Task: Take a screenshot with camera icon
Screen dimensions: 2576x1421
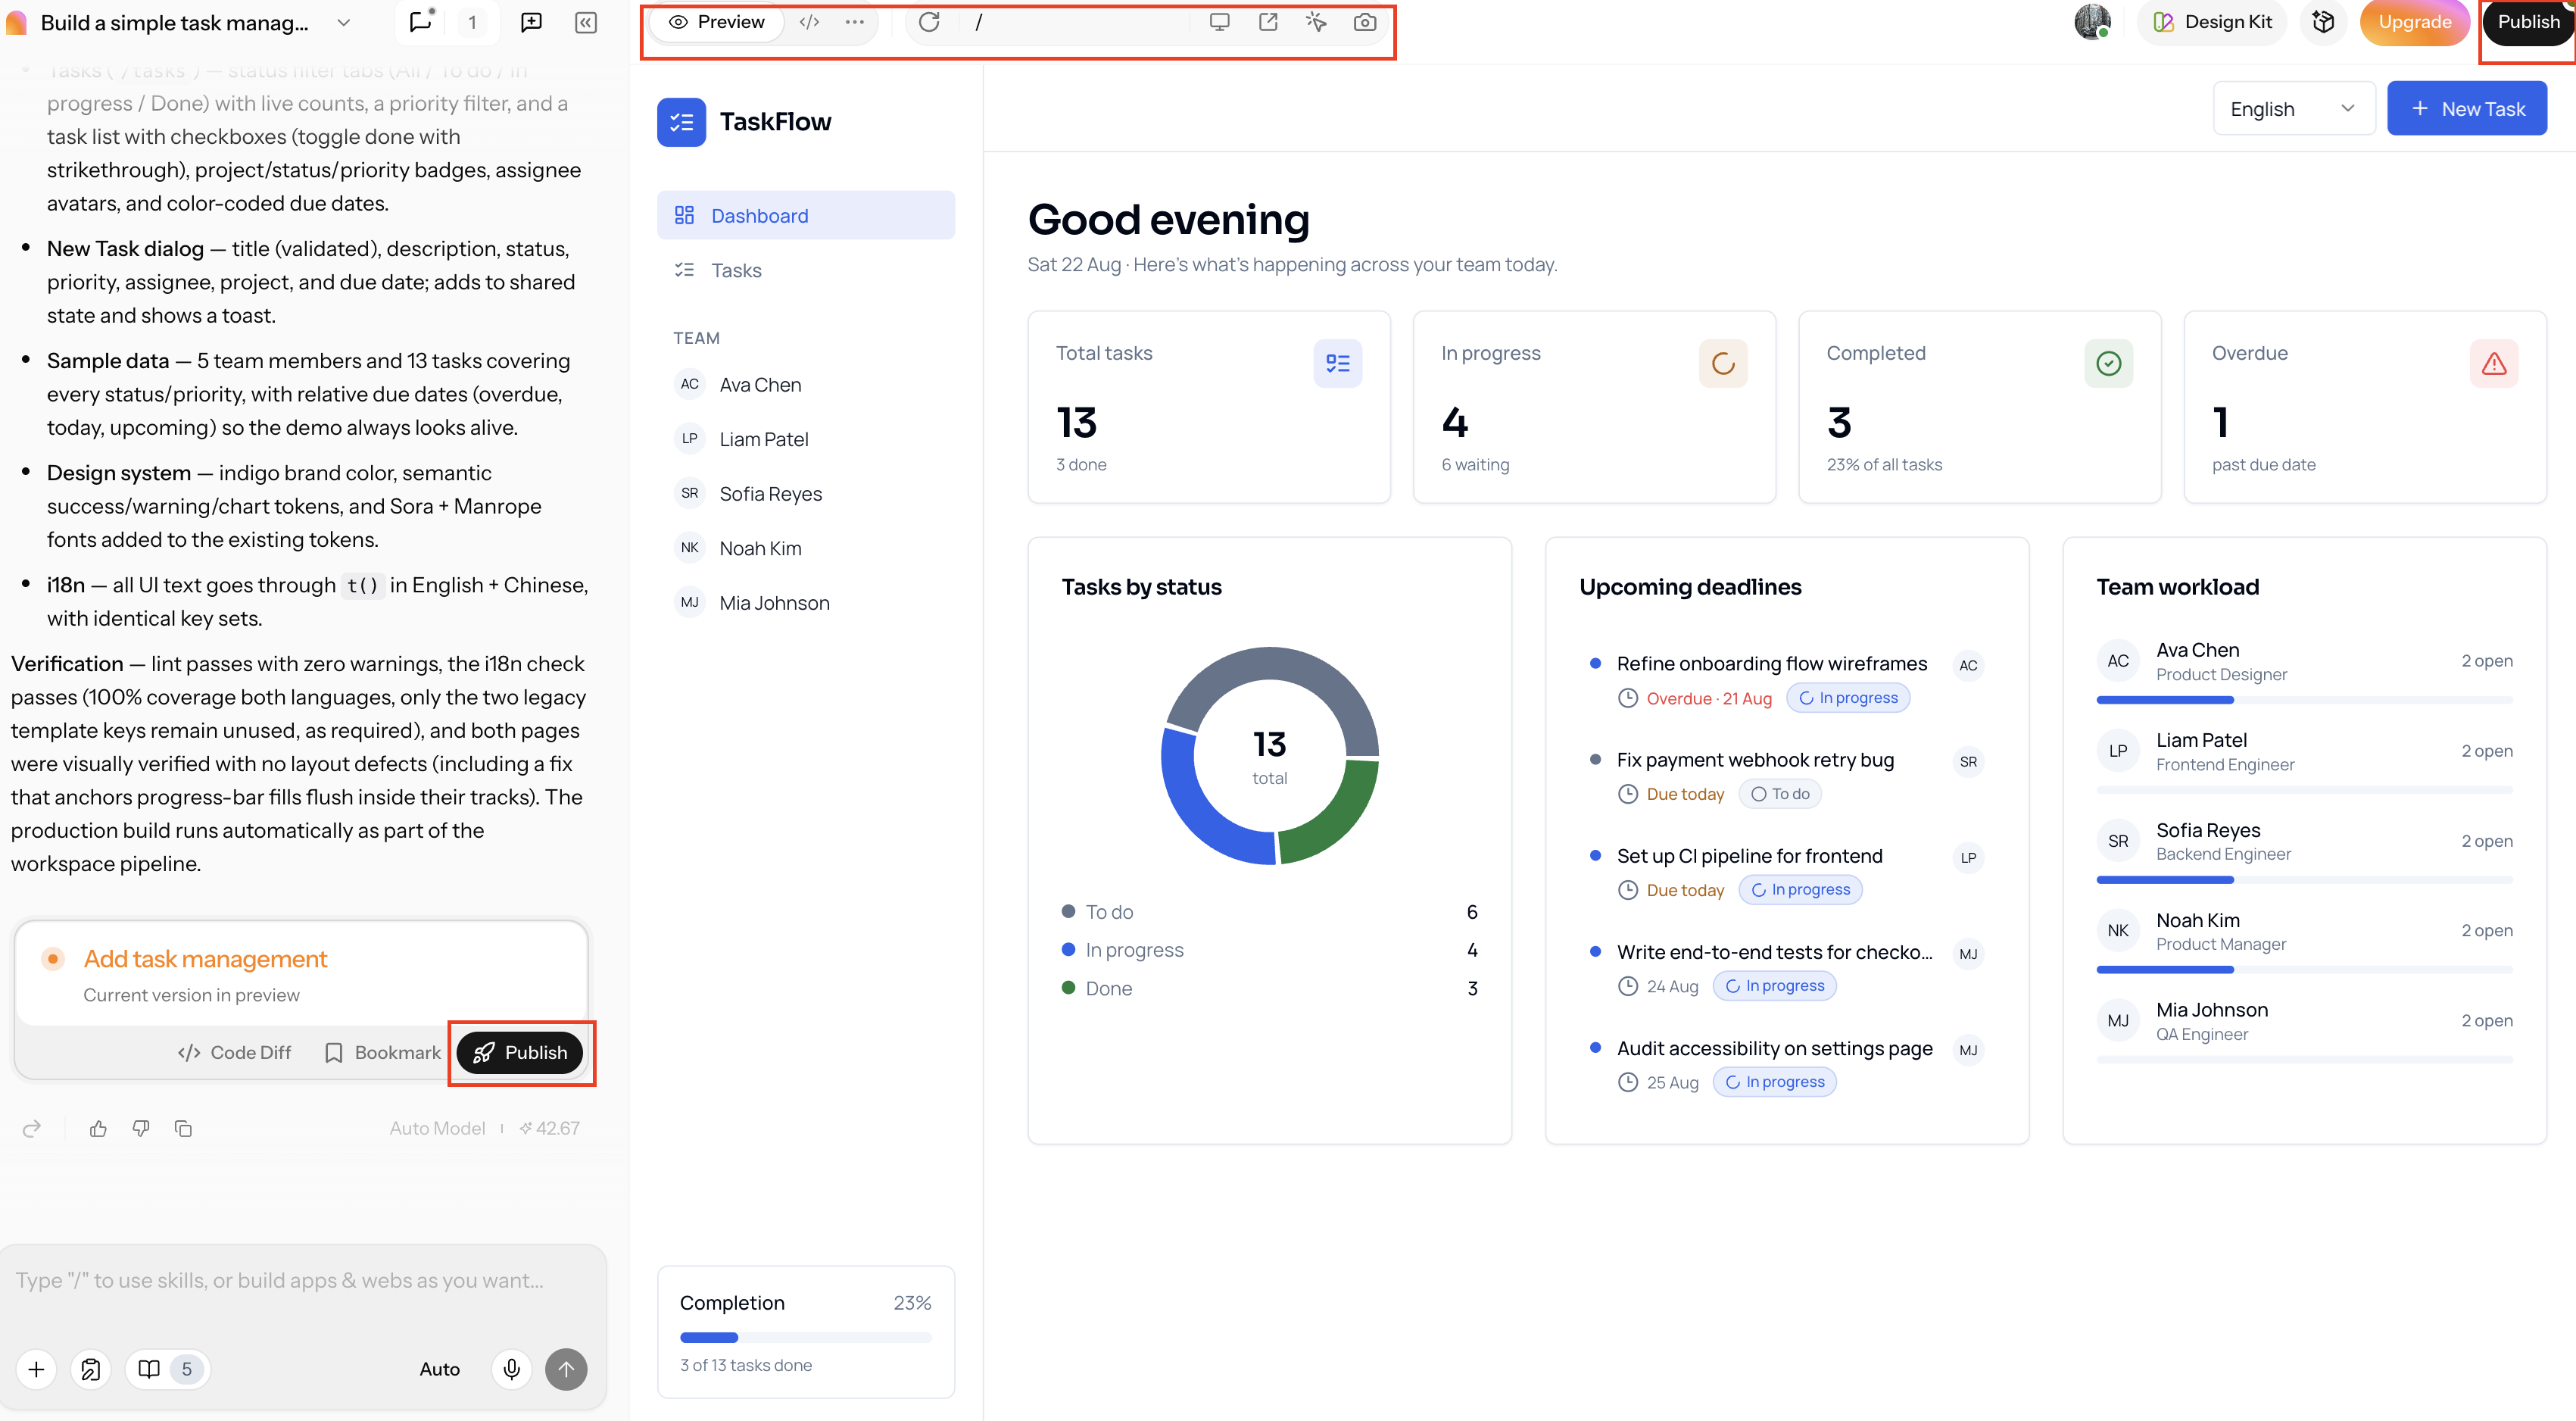Action: coord(1364,22)
